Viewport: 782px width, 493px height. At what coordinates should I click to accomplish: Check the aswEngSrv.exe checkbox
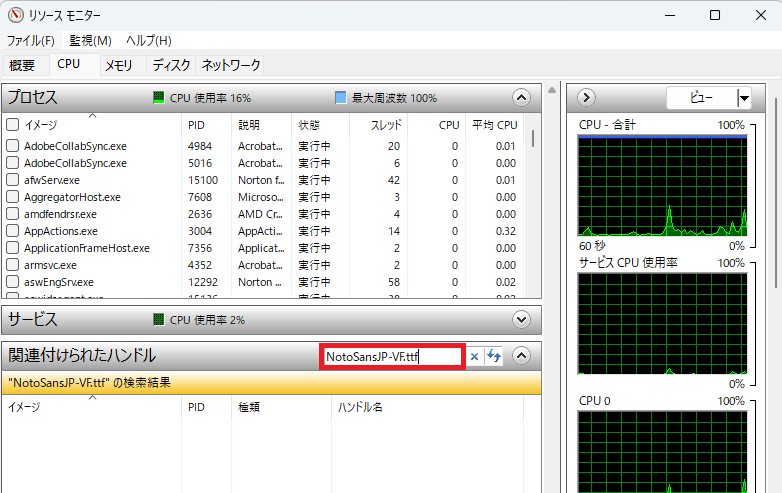(12, 282)
